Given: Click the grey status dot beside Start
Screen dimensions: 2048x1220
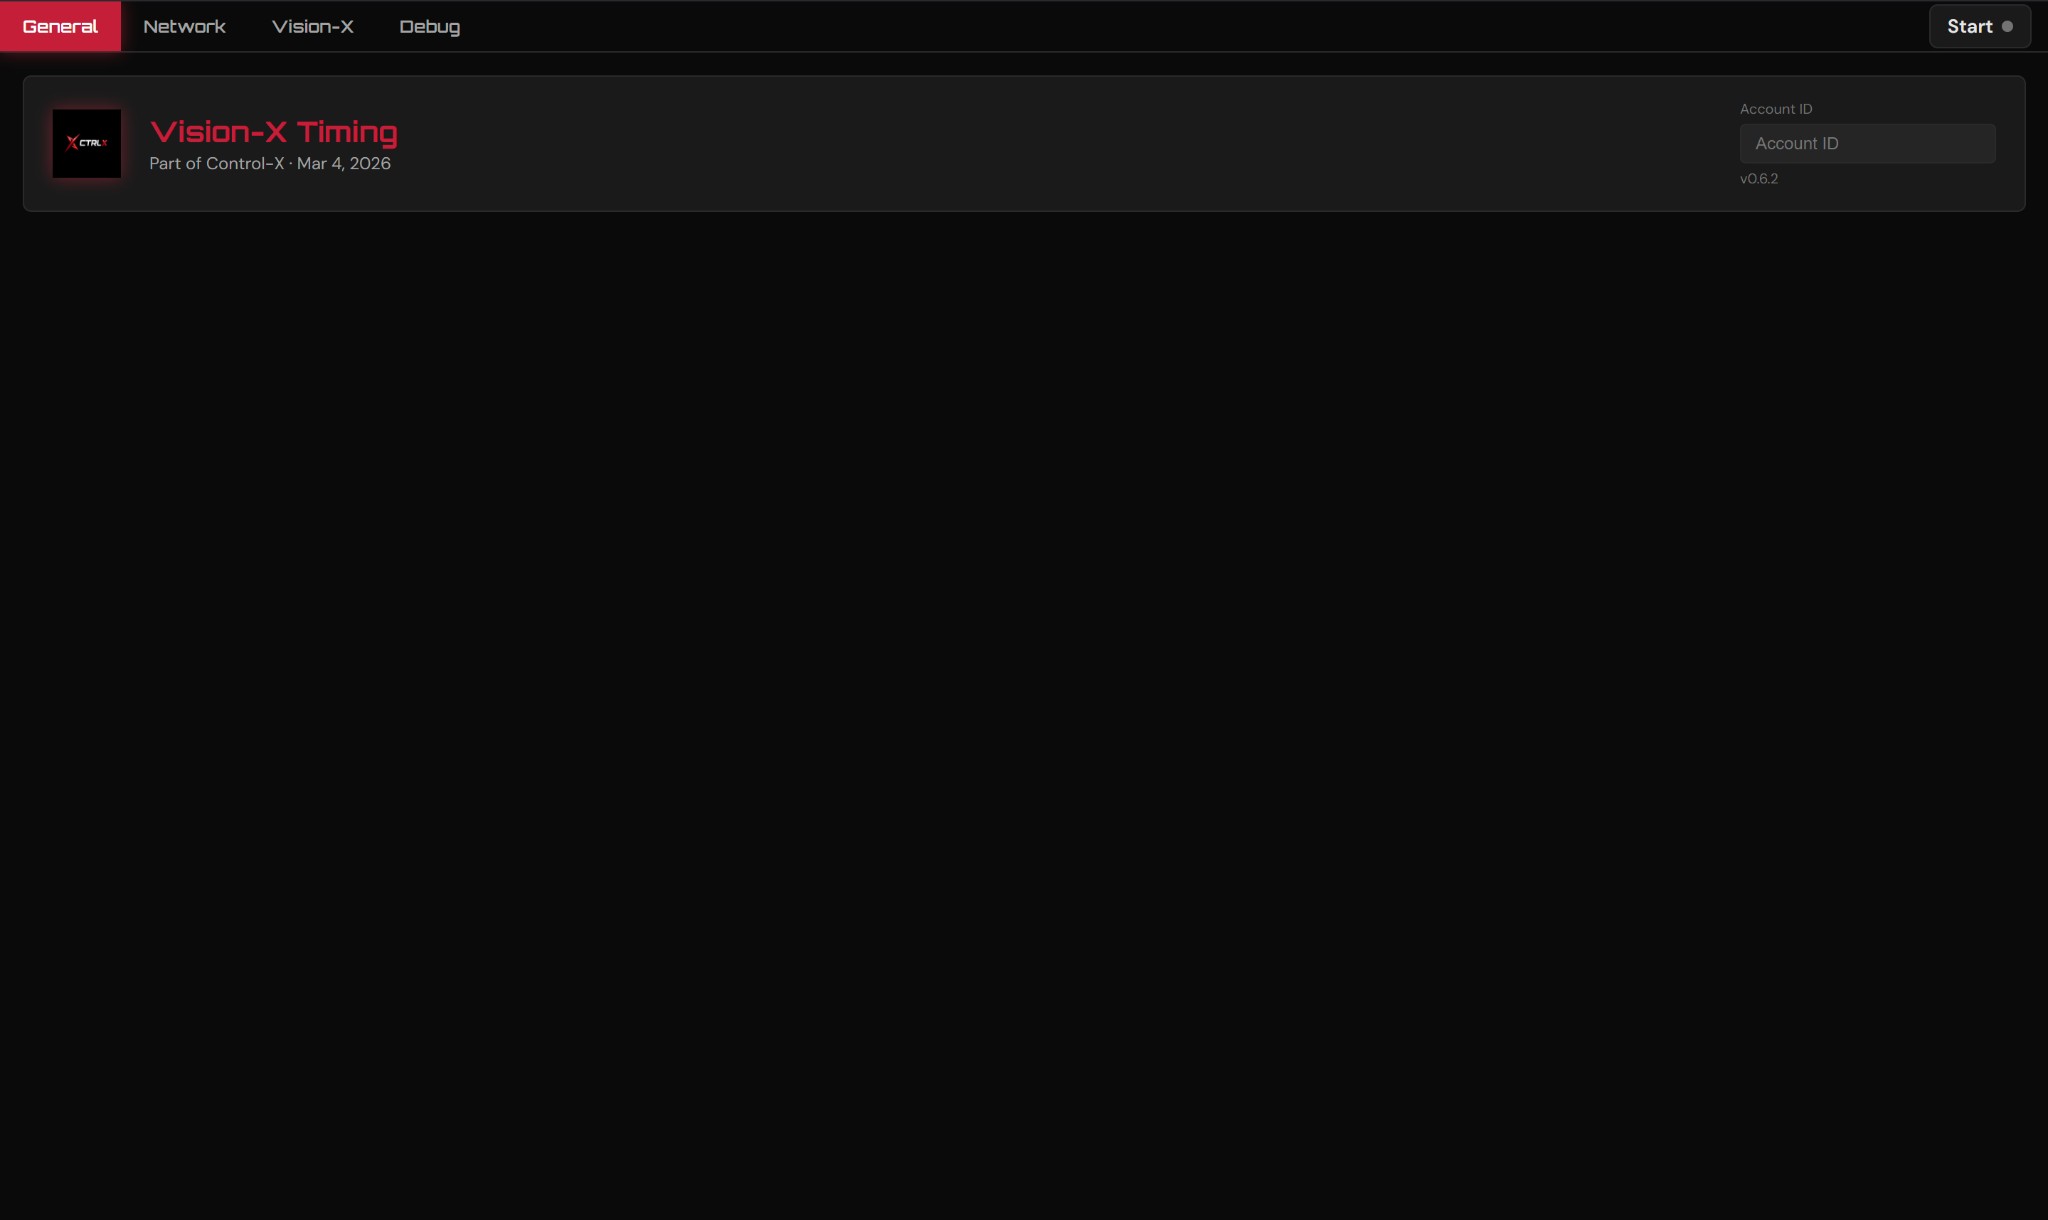Looking at the screenshot, I should click(x=2006, y=27).
